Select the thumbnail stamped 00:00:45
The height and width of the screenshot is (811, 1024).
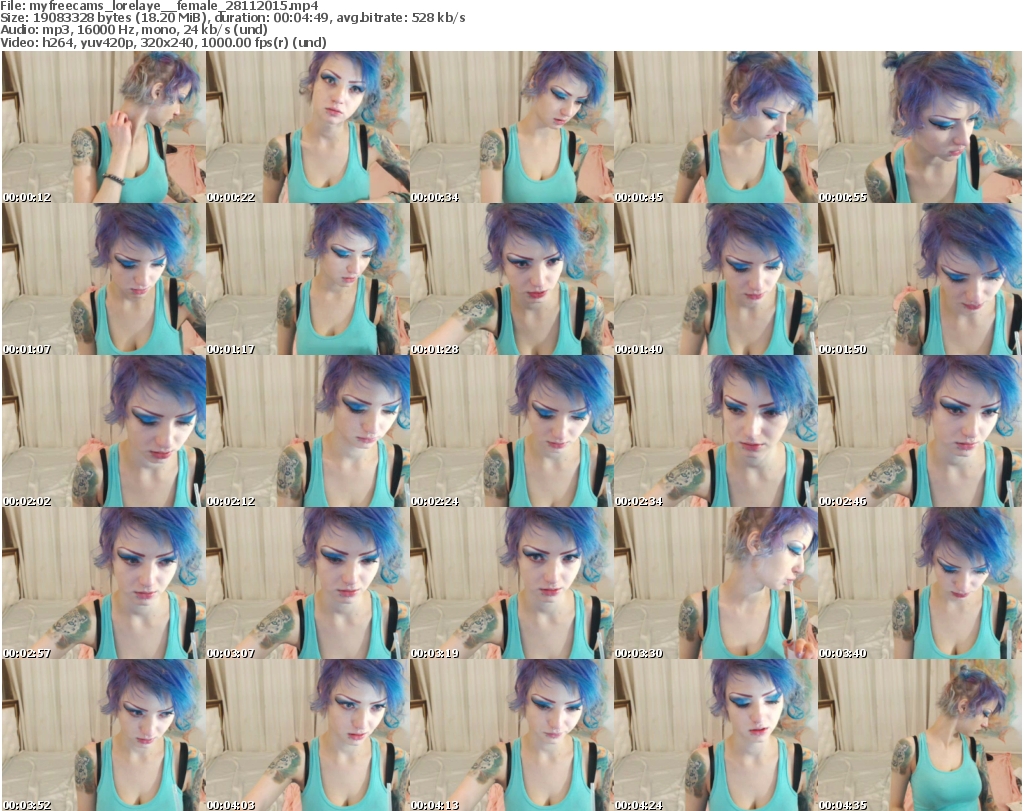click(716, 127)
